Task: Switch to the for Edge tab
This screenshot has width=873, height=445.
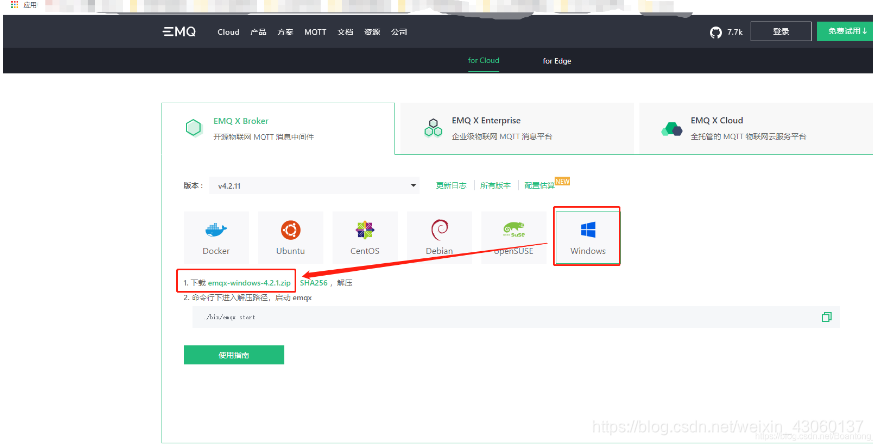Action: (x=557, y=61)
